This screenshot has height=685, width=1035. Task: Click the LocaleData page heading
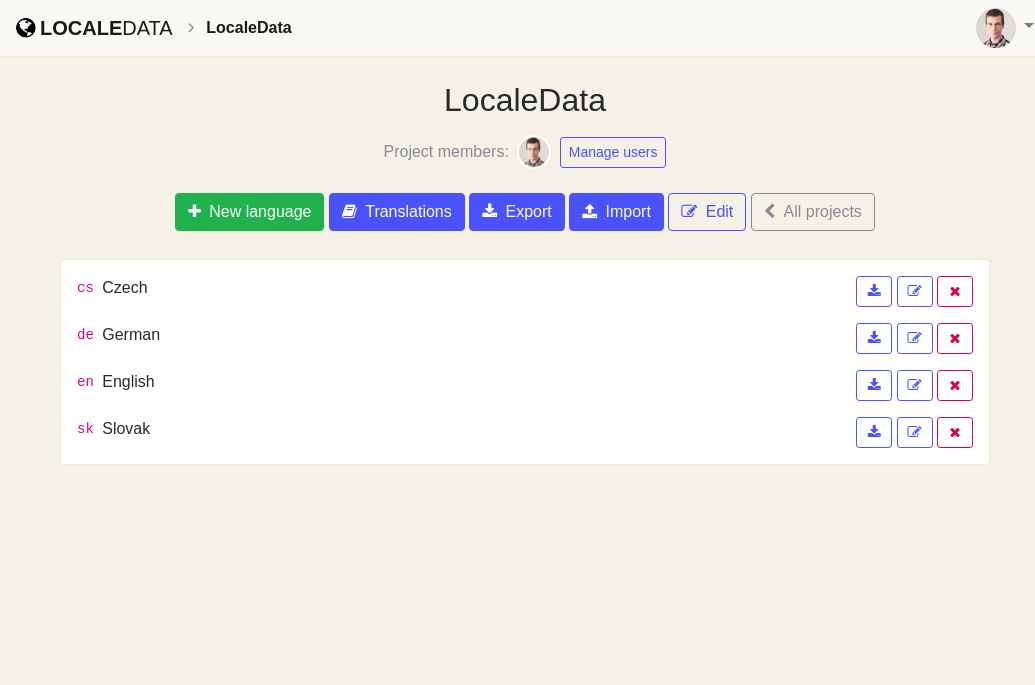[525, 100]
